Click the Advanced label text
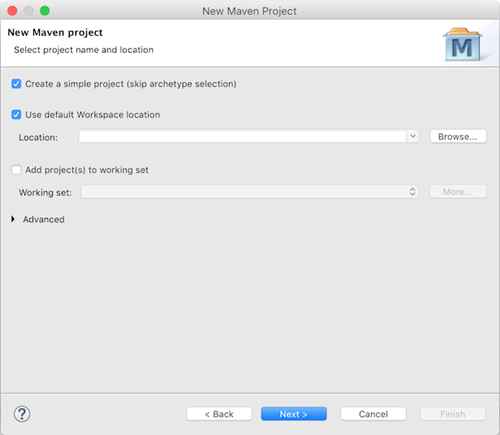Screen dimensions: 500x435 click(x=44, y=219)
